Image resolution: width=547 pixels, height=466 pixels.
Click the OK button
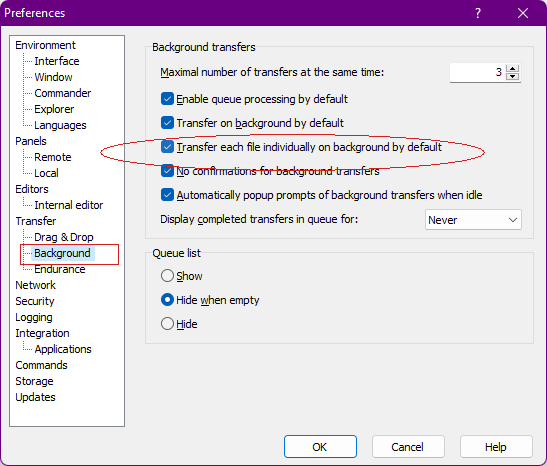click(320, 446)
